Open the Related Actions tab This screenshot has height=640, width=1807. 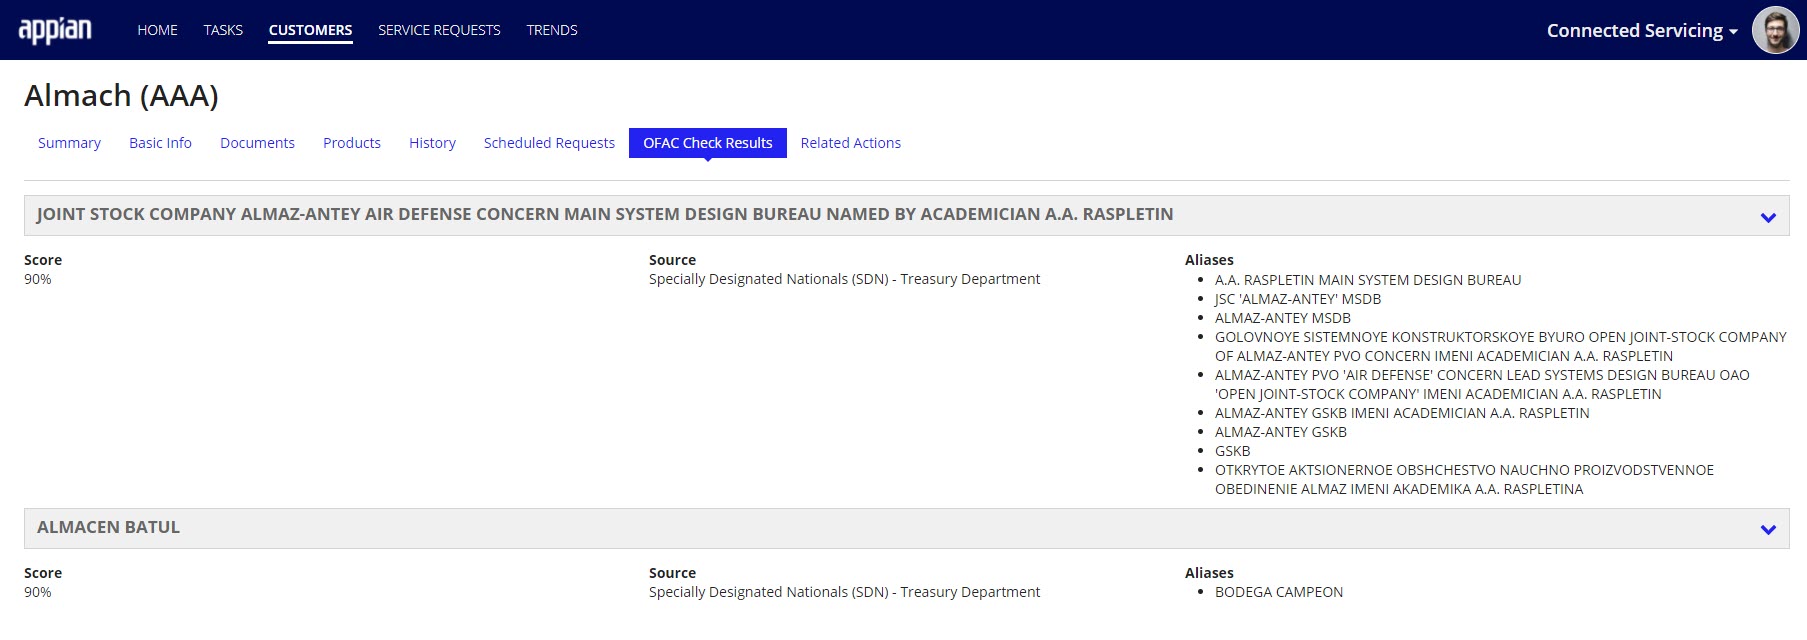(851, 143)
